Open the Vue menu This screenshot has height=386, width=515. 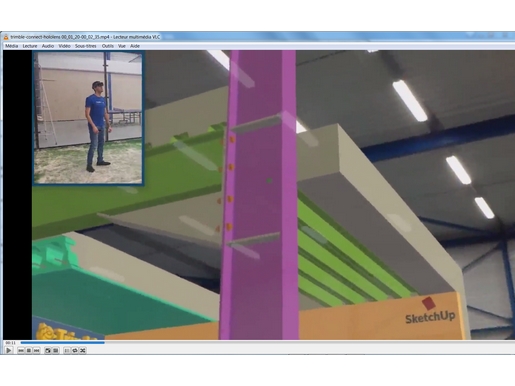122,46
